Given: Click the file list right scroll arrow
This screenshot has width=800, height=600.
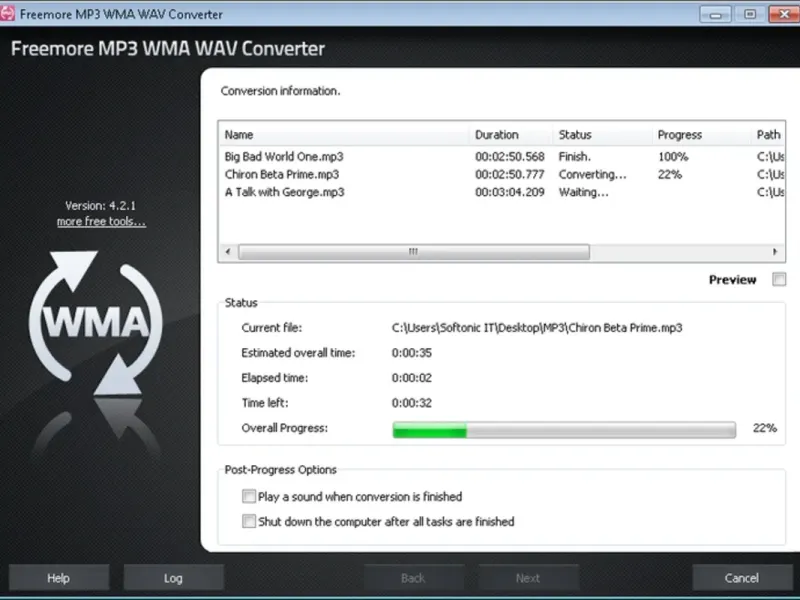Looking at the screenshot, I should 775,252.
